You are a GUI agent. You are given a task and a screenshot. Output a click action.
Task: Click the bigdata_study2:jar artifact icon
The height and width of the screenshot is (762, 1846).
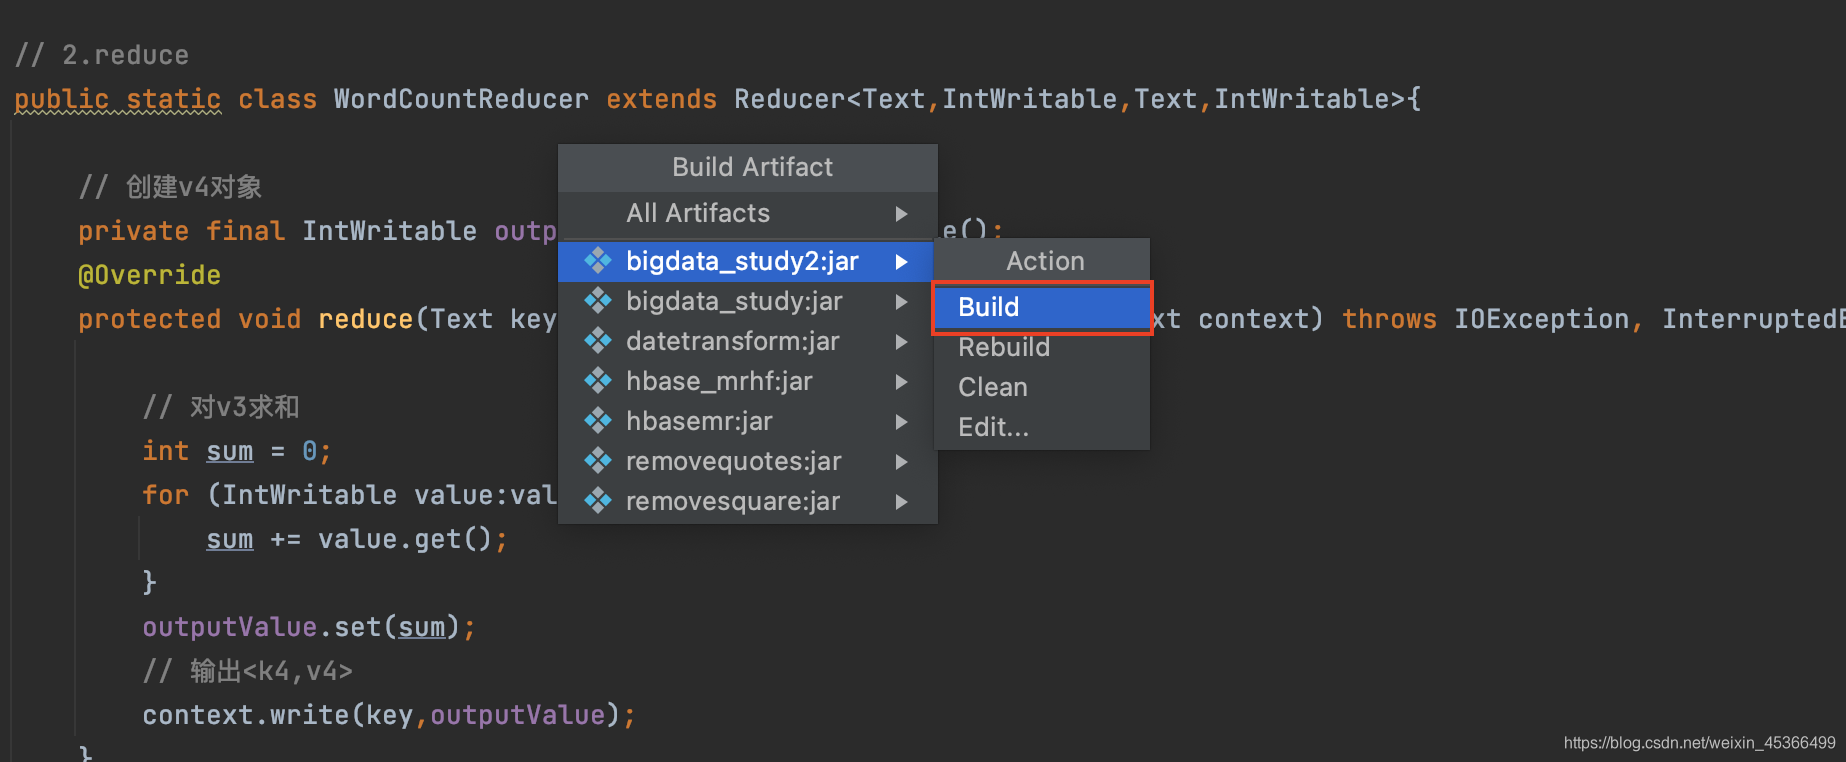tap(598, 261)
